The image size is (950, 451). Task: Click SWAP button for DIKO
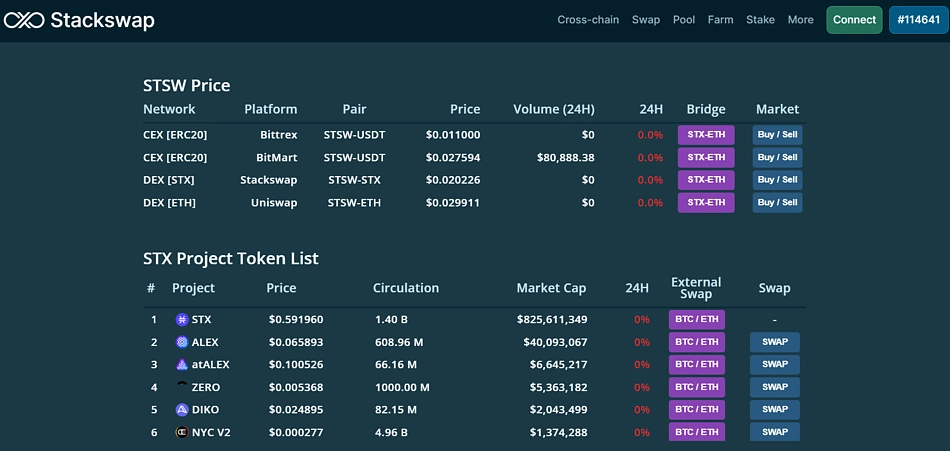tap(774, 410)
